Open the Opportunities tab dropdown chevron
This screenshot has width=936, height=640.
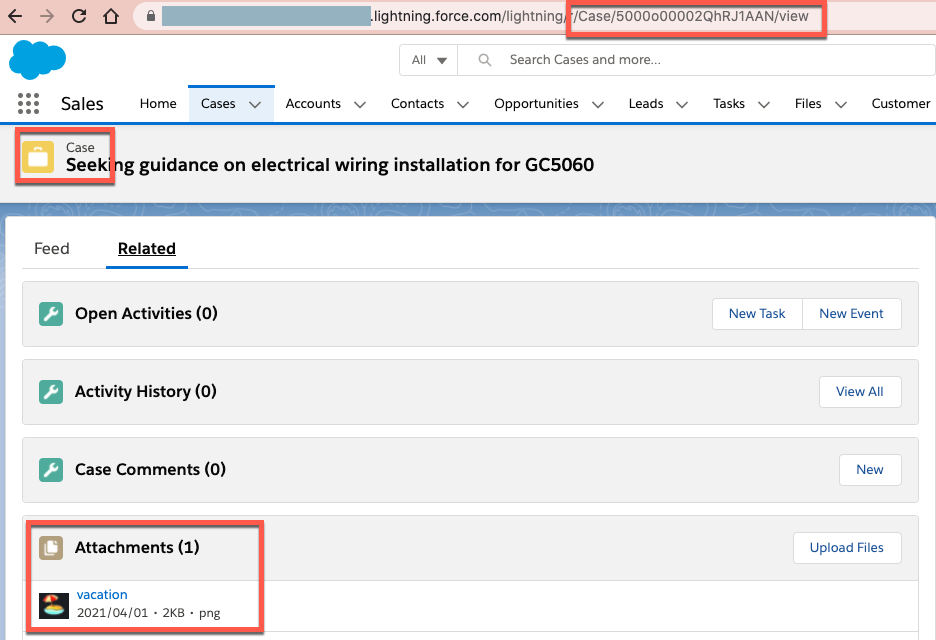pos(598,104)
